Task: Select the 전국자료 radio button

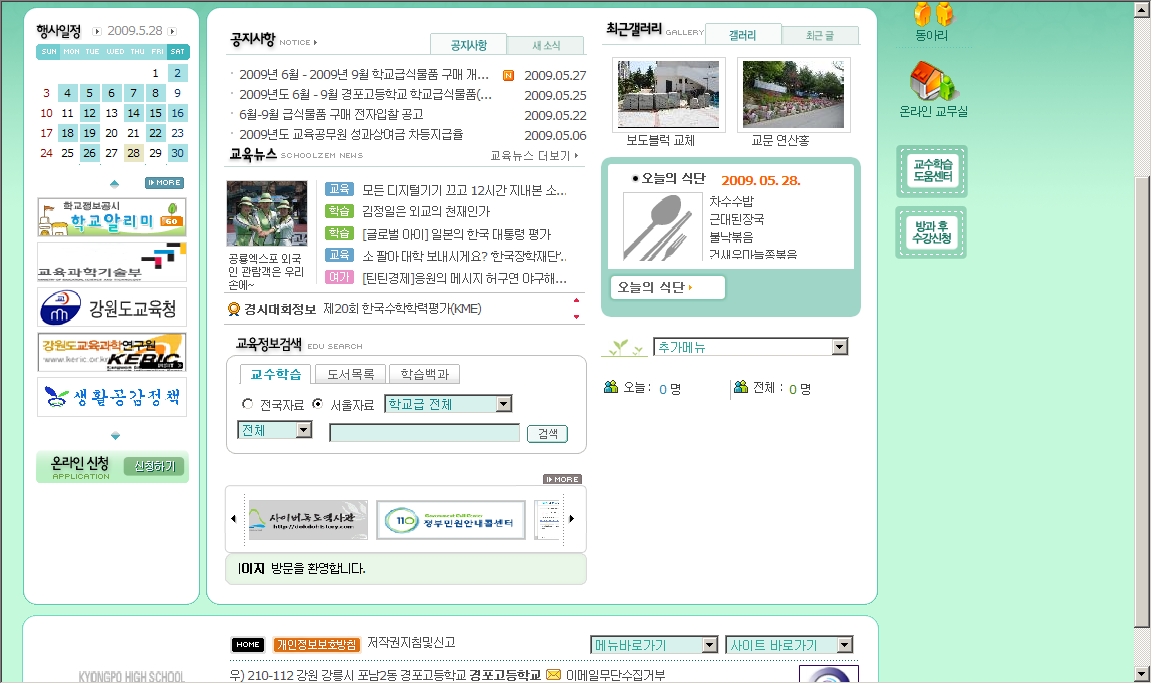Action: [x=248, y=404]
